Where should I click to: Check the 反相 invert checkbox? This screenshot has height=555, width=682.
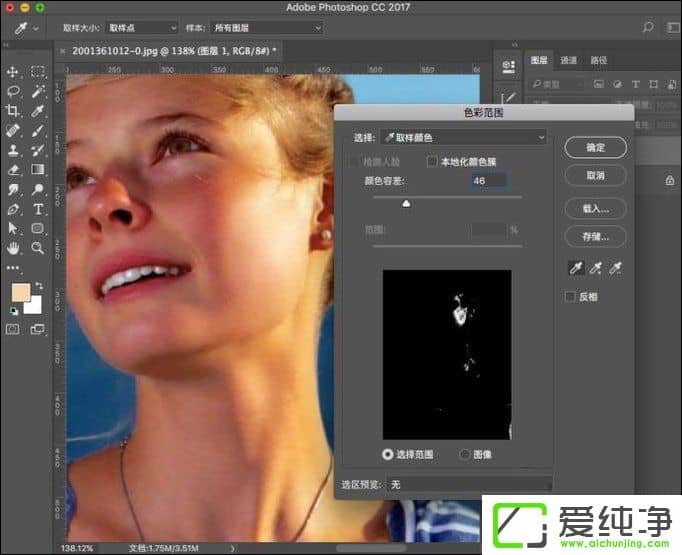(x=570, y=297)
